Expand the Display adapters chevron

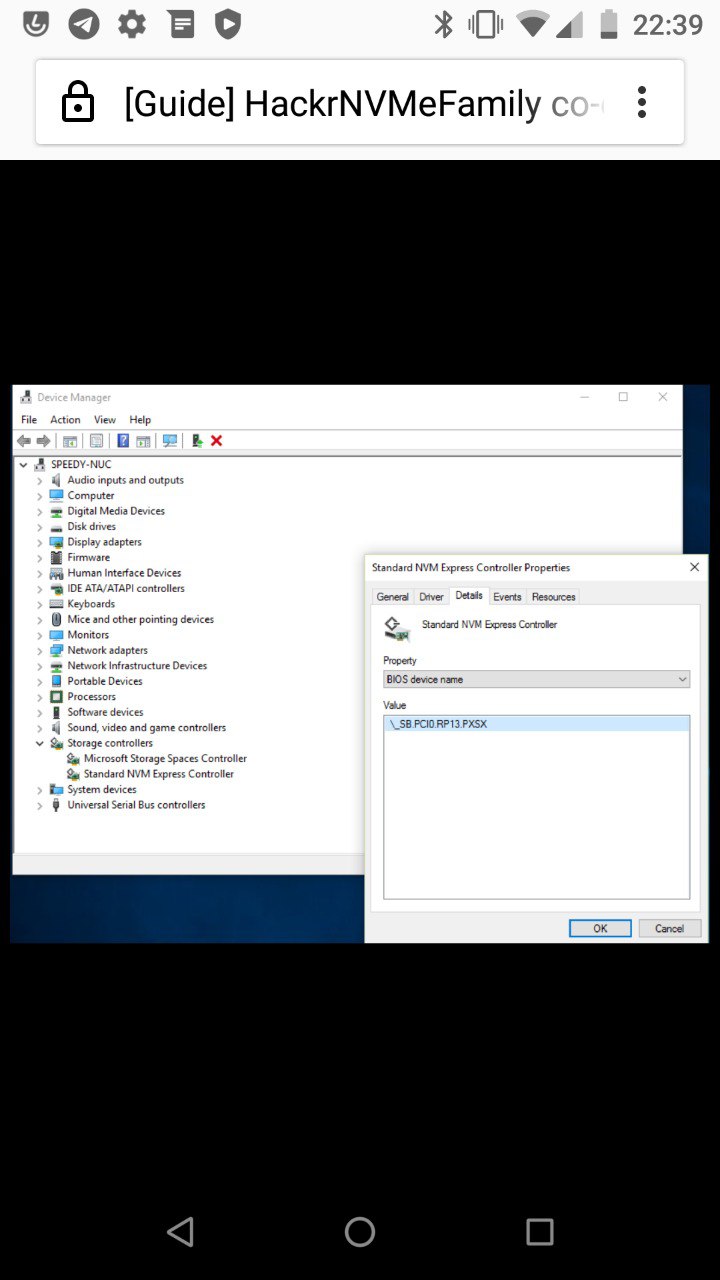(40, 542)
